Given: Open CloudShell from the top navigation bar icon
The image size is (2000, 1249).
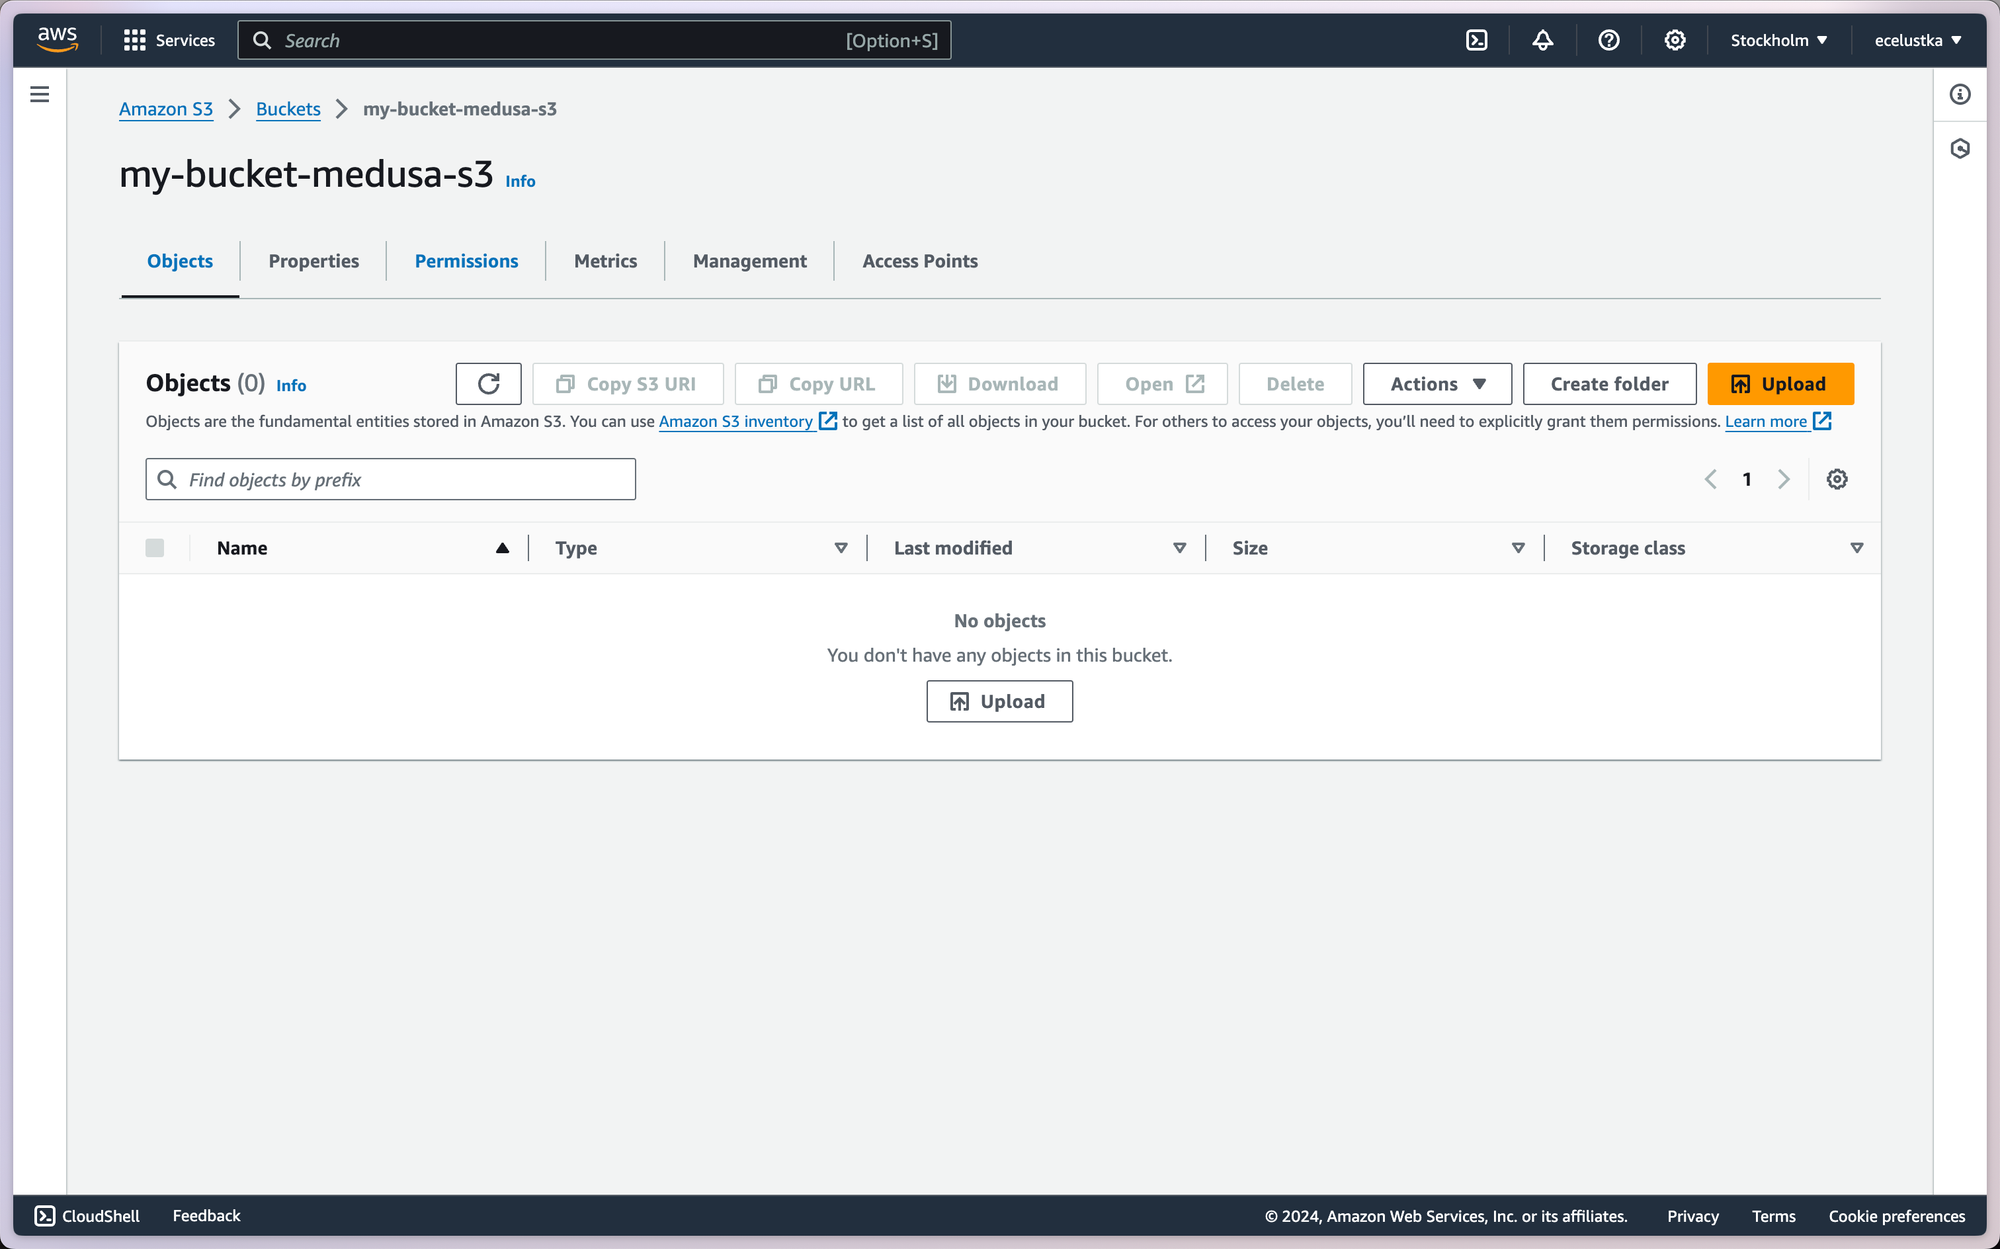Looking at the screenshot, I should pos(1476,40).
